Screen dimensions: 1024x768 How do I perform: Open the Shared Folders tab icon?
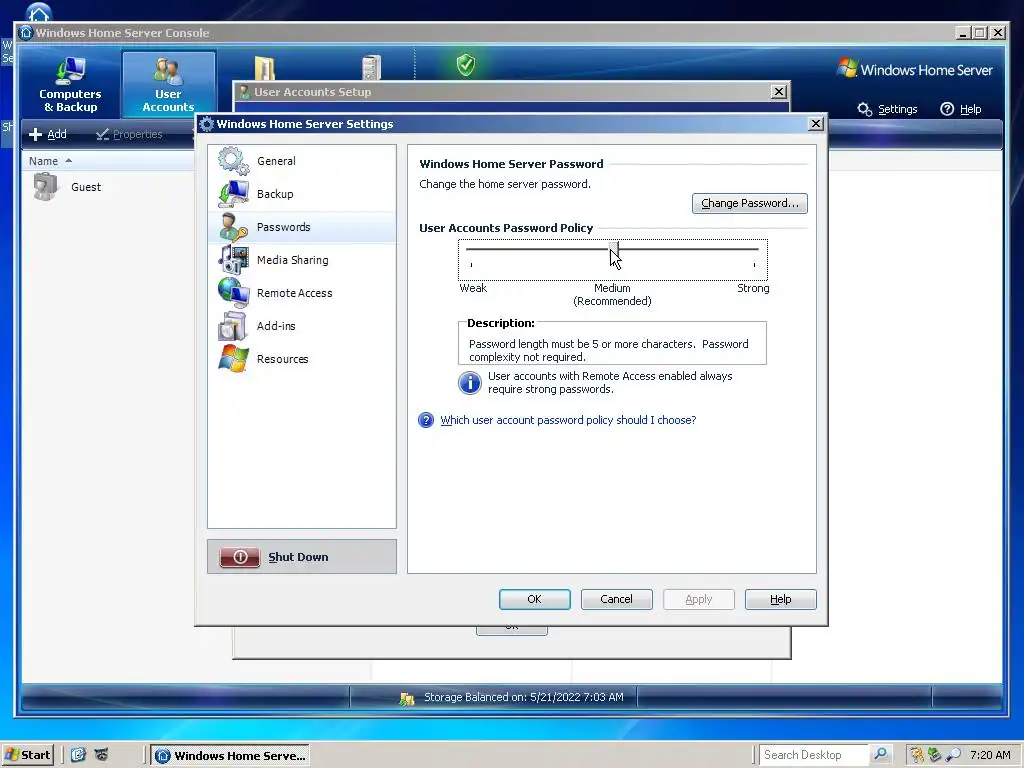click(264, 67)
